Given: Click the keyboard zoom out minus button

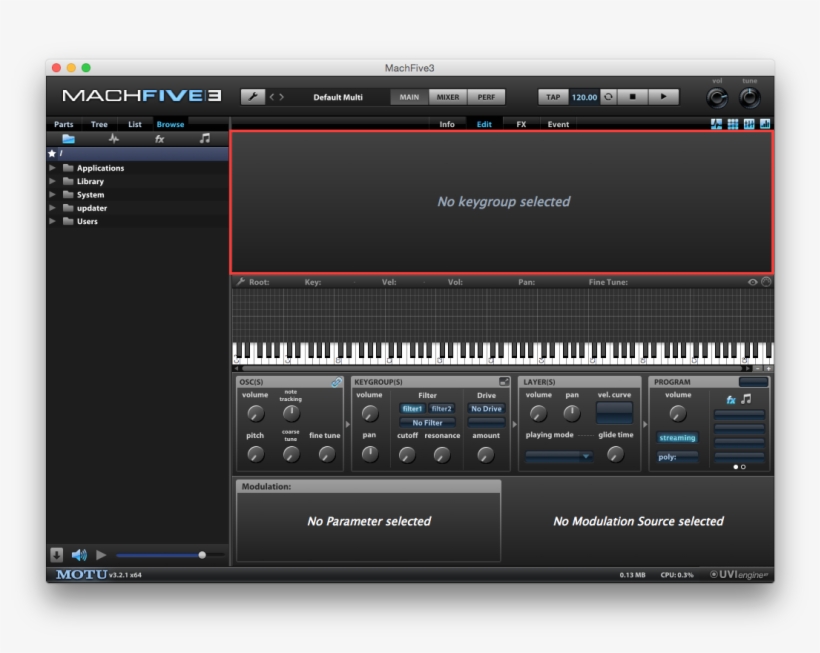Looking at the screenshot, I should tap(758, 369).
